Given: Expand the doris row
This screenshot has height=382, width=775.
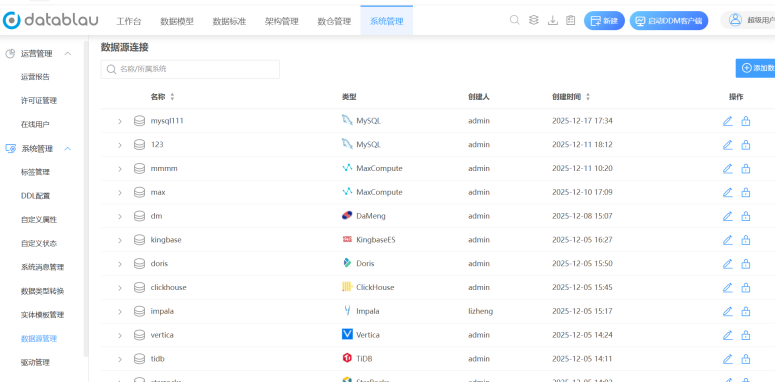Looking at the screenshot, I should (120, 263).
